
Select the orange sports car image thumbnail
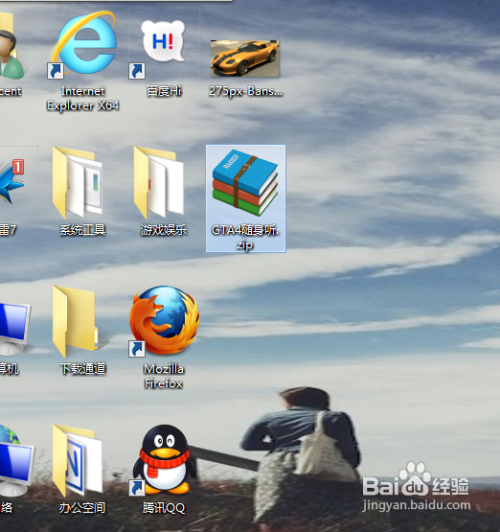(245, 58)
